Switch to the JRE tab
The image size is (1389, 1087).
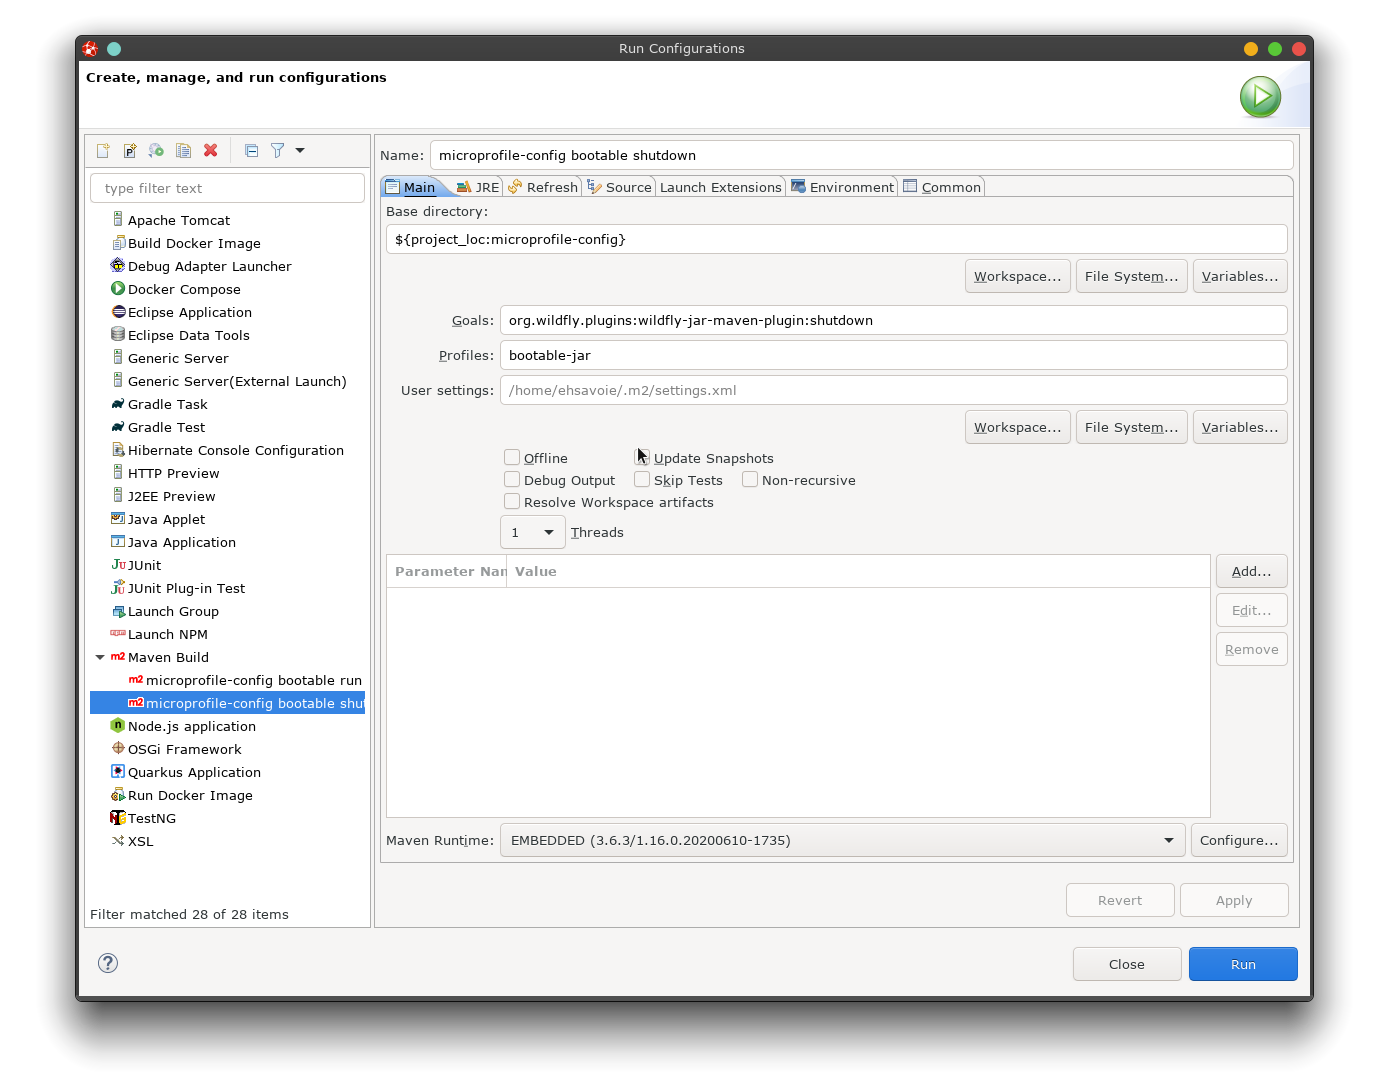[x=478, y=187]
